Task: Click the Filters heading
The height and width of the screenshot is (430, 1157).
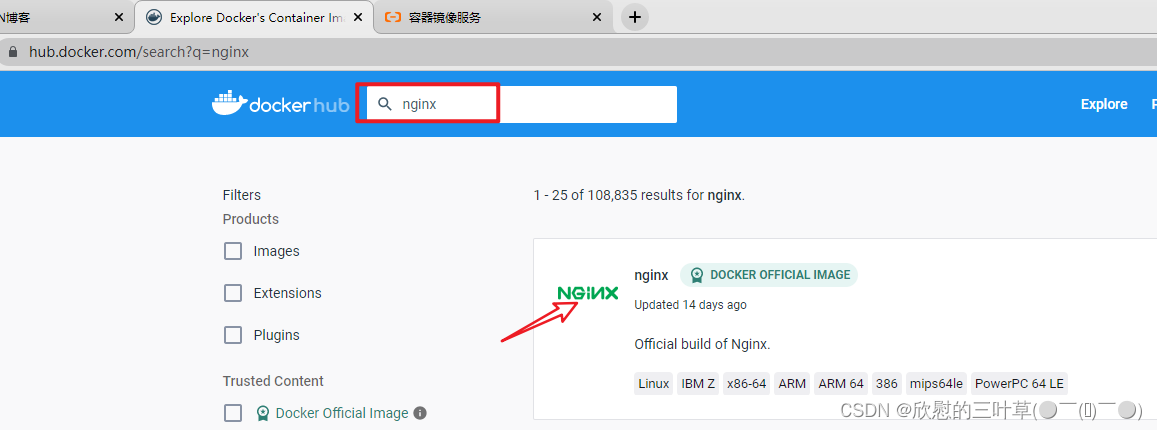Action: 242,195
